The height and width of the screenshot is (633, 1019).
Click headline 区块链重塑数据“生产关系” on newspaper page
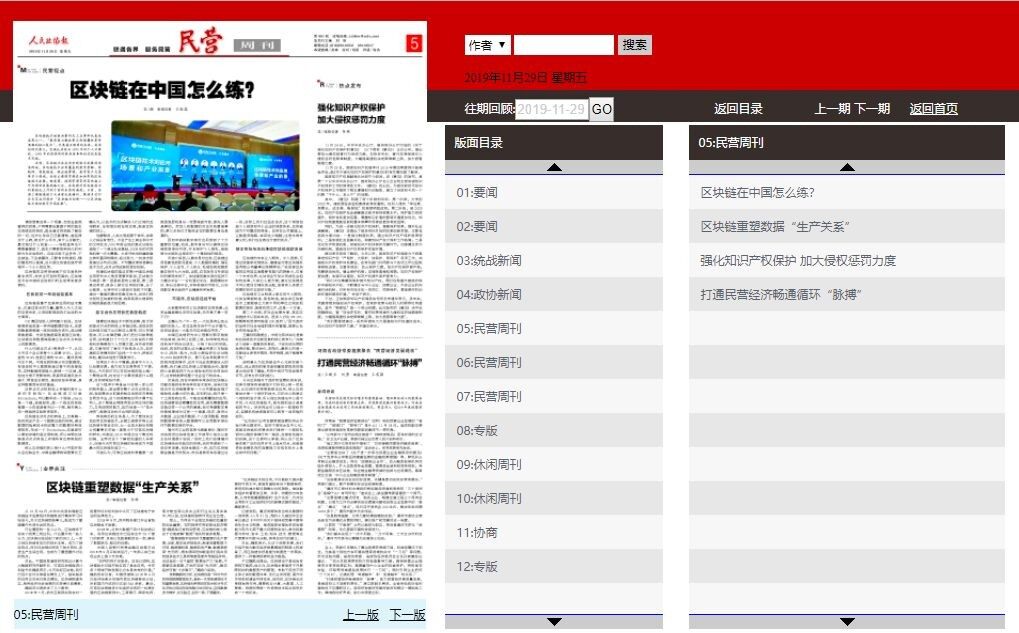tap(123, 487)
